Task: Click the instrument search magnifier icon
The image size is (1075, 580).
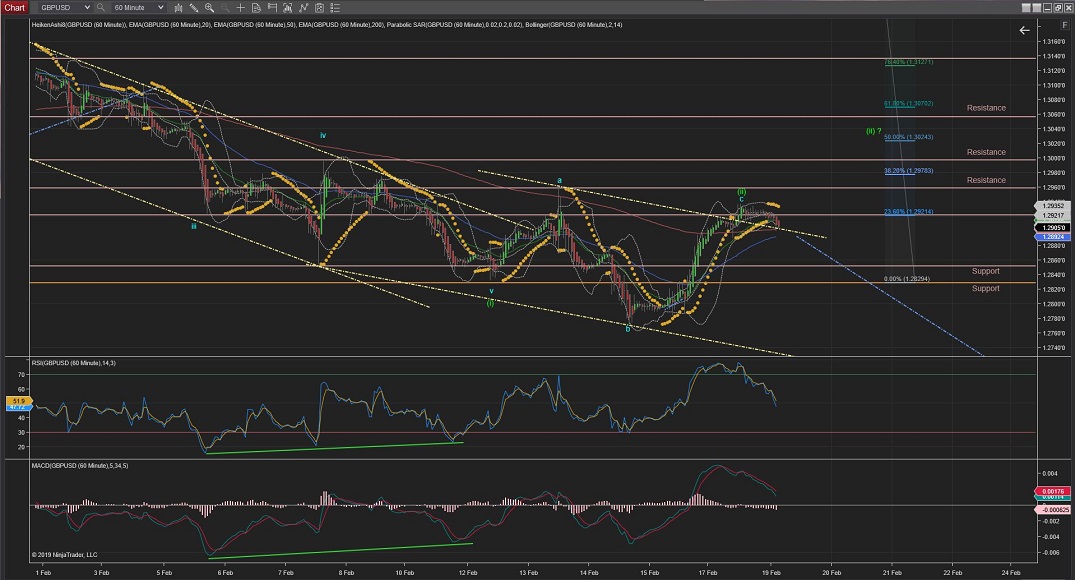Action: click(101, 8)
